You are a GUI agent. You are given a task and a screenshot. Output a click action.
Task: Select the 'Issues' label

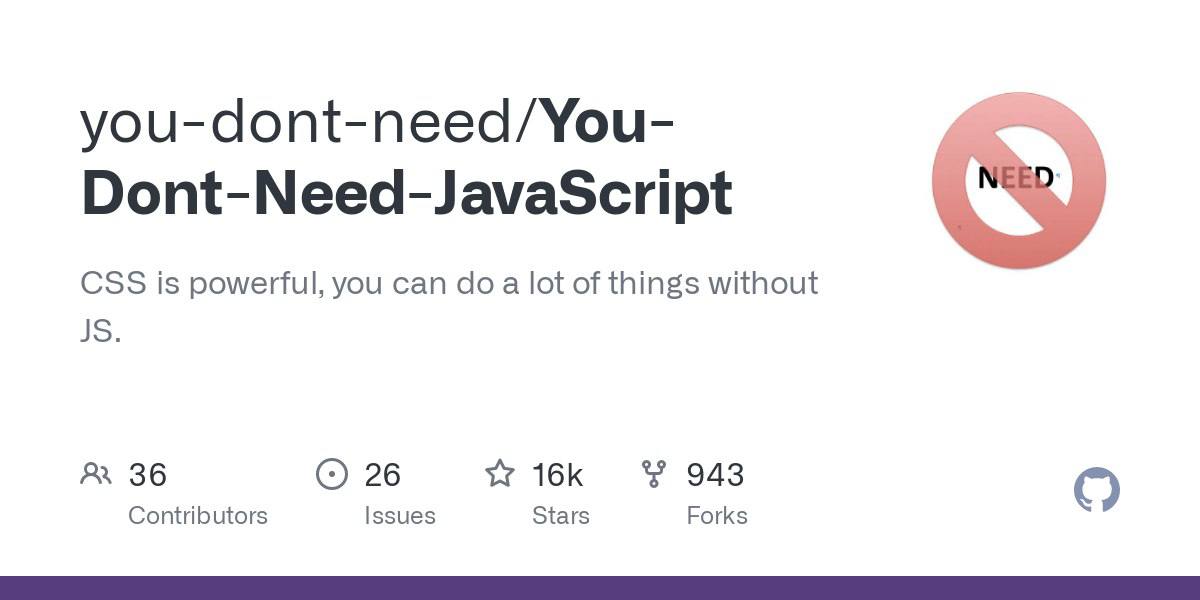click(399, 516)
